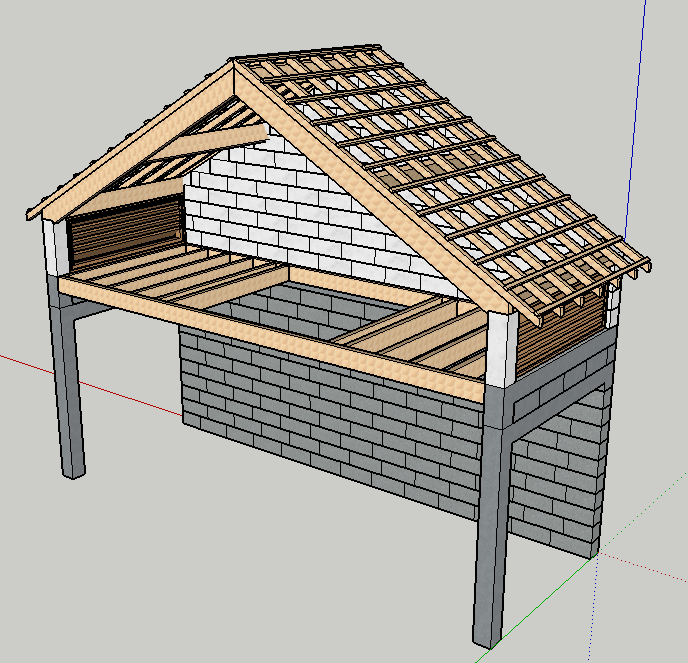Click the white post atop the left column
The width and height of the screenshot is (688, 663).
56,247
